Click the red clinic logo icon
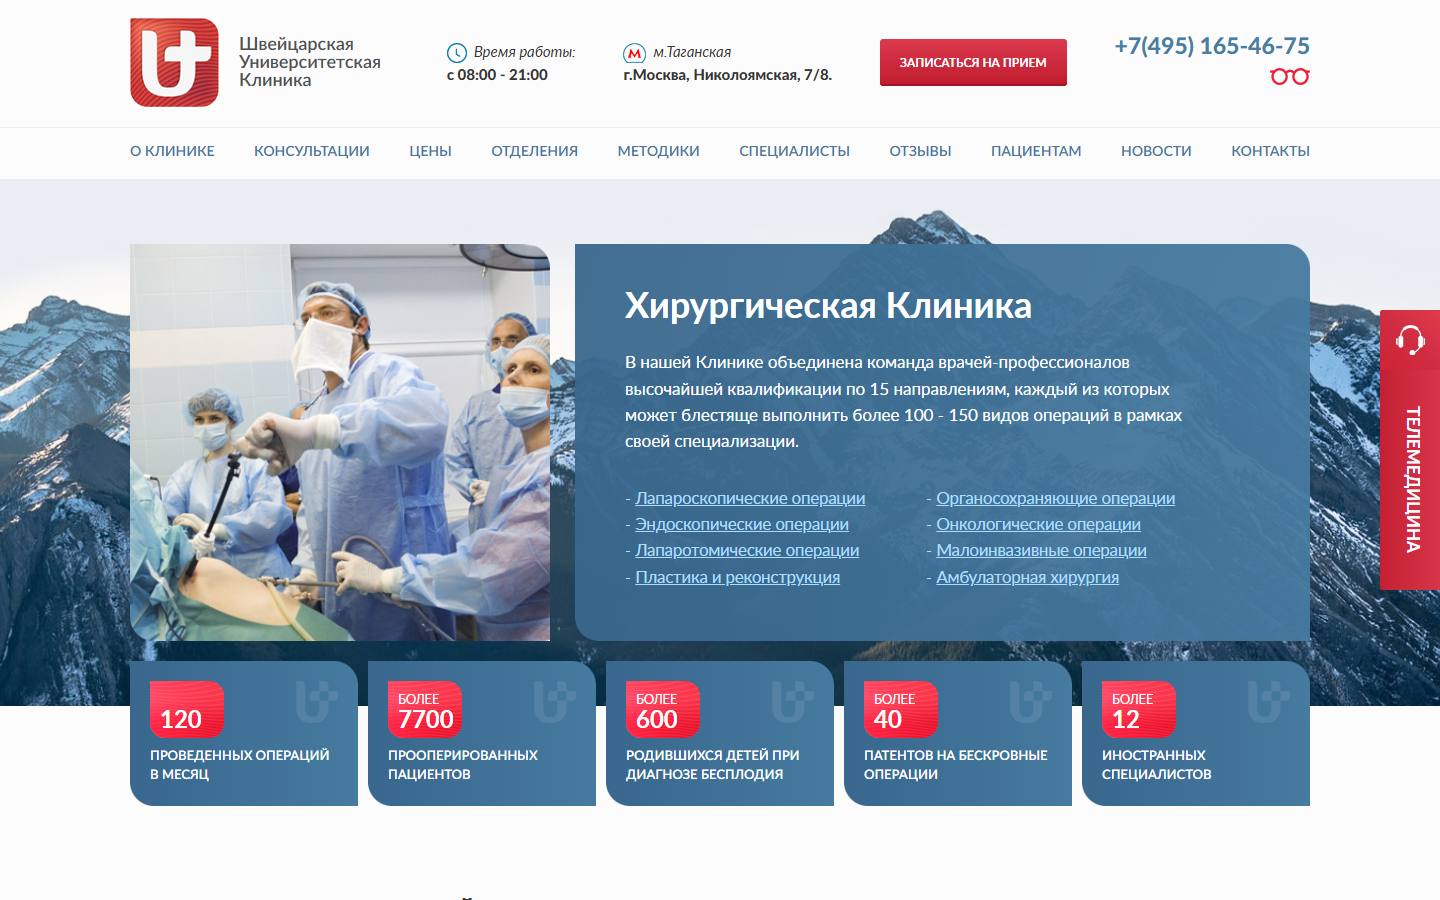The image size is (1440, 900). (174, 62)
